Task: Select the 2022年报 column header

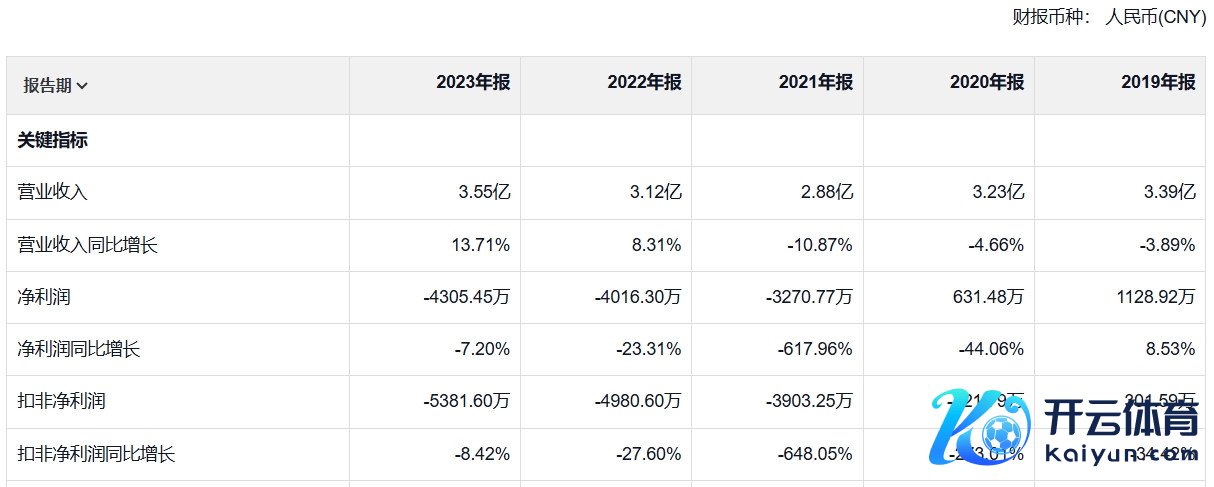Action: pyautogui.click(x=644, y=83)
